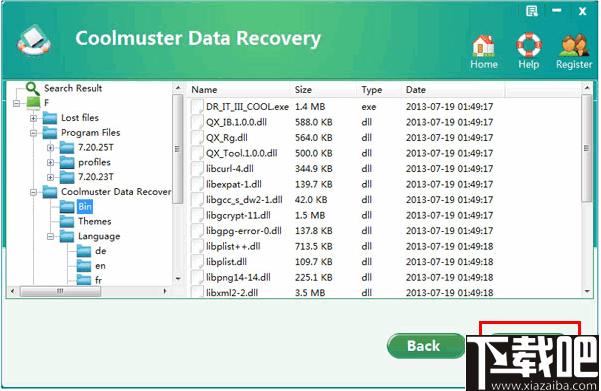Click file icon beside libgcrypt-11.dll
Viewport: 601px width, 391px height.
point(197,215)
